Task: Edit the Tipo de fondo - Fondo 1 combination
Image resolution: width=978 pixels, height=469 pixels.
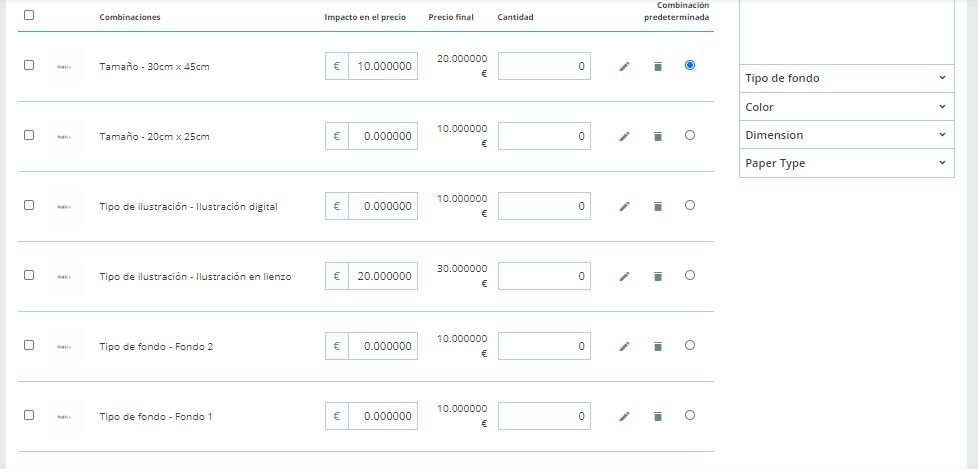Action: (625, 416)
